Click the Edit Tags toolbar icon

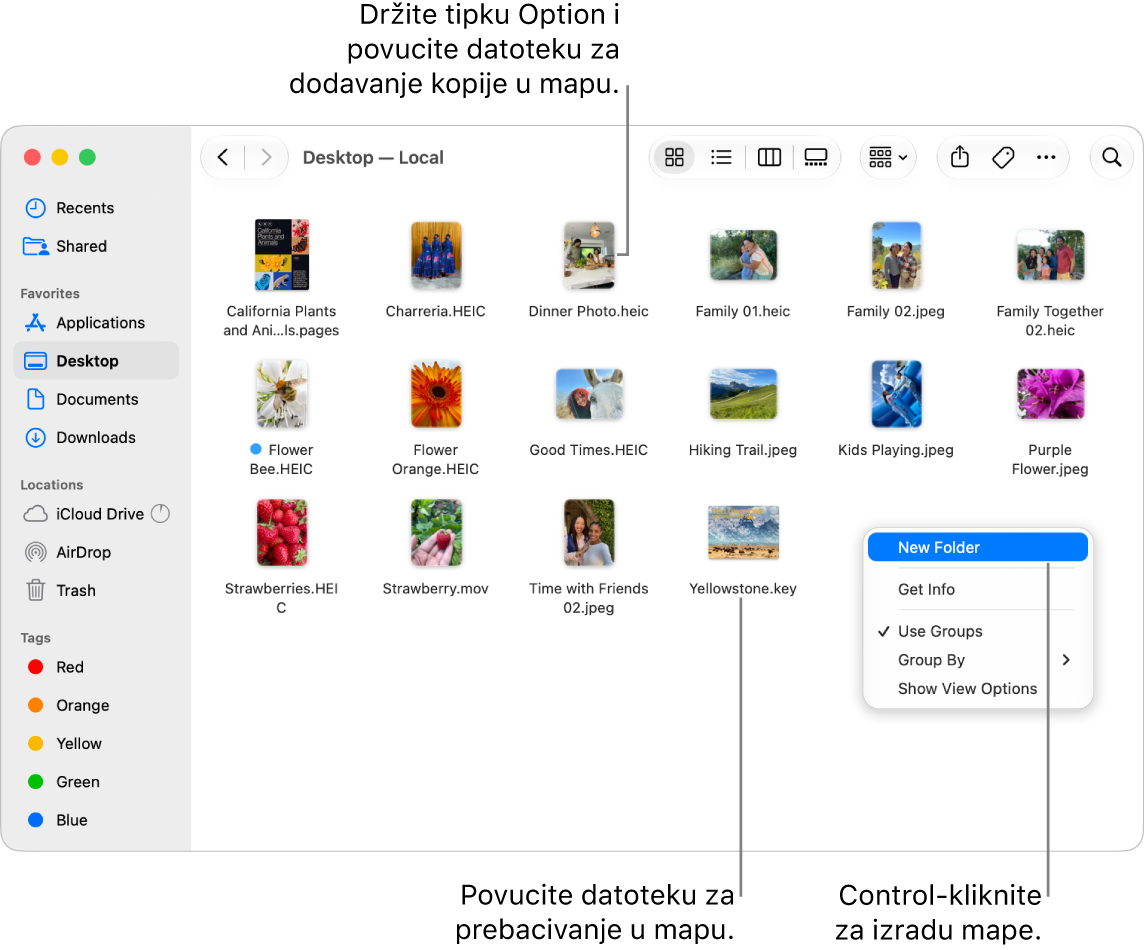[x=1003, y=157]
